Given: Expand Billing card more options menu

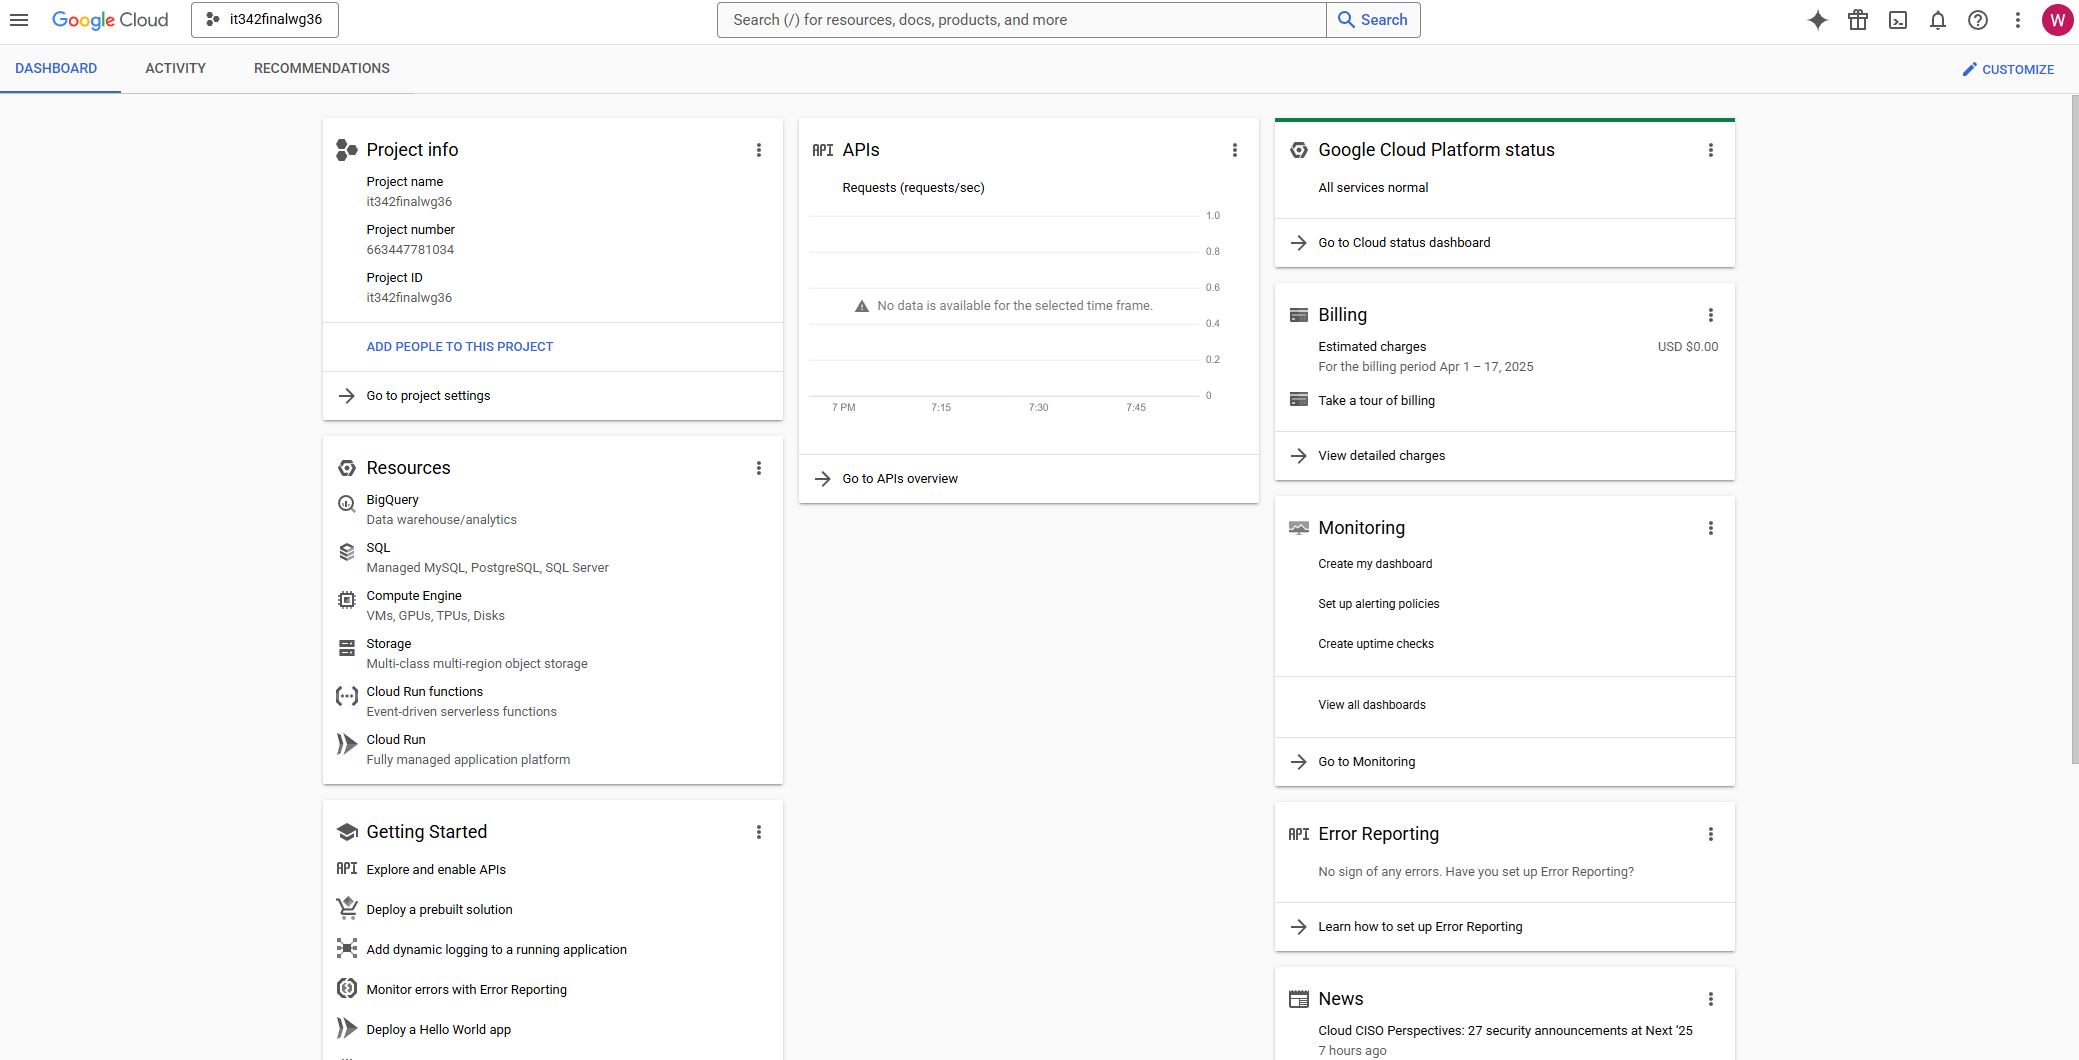Looking at the screenshot, I should pyautogui.click(x=1710, y=315).
